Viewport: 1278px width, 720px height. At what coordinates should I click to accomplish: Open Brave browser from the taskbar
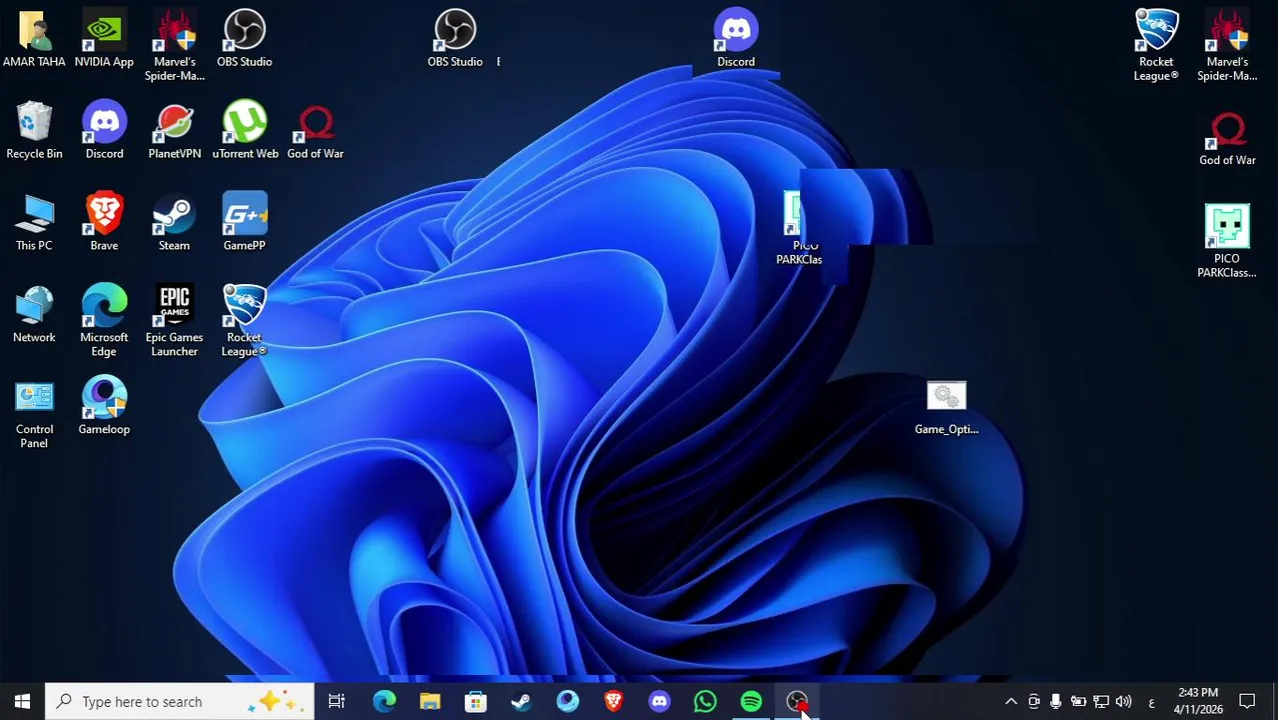tap(613, 702)
